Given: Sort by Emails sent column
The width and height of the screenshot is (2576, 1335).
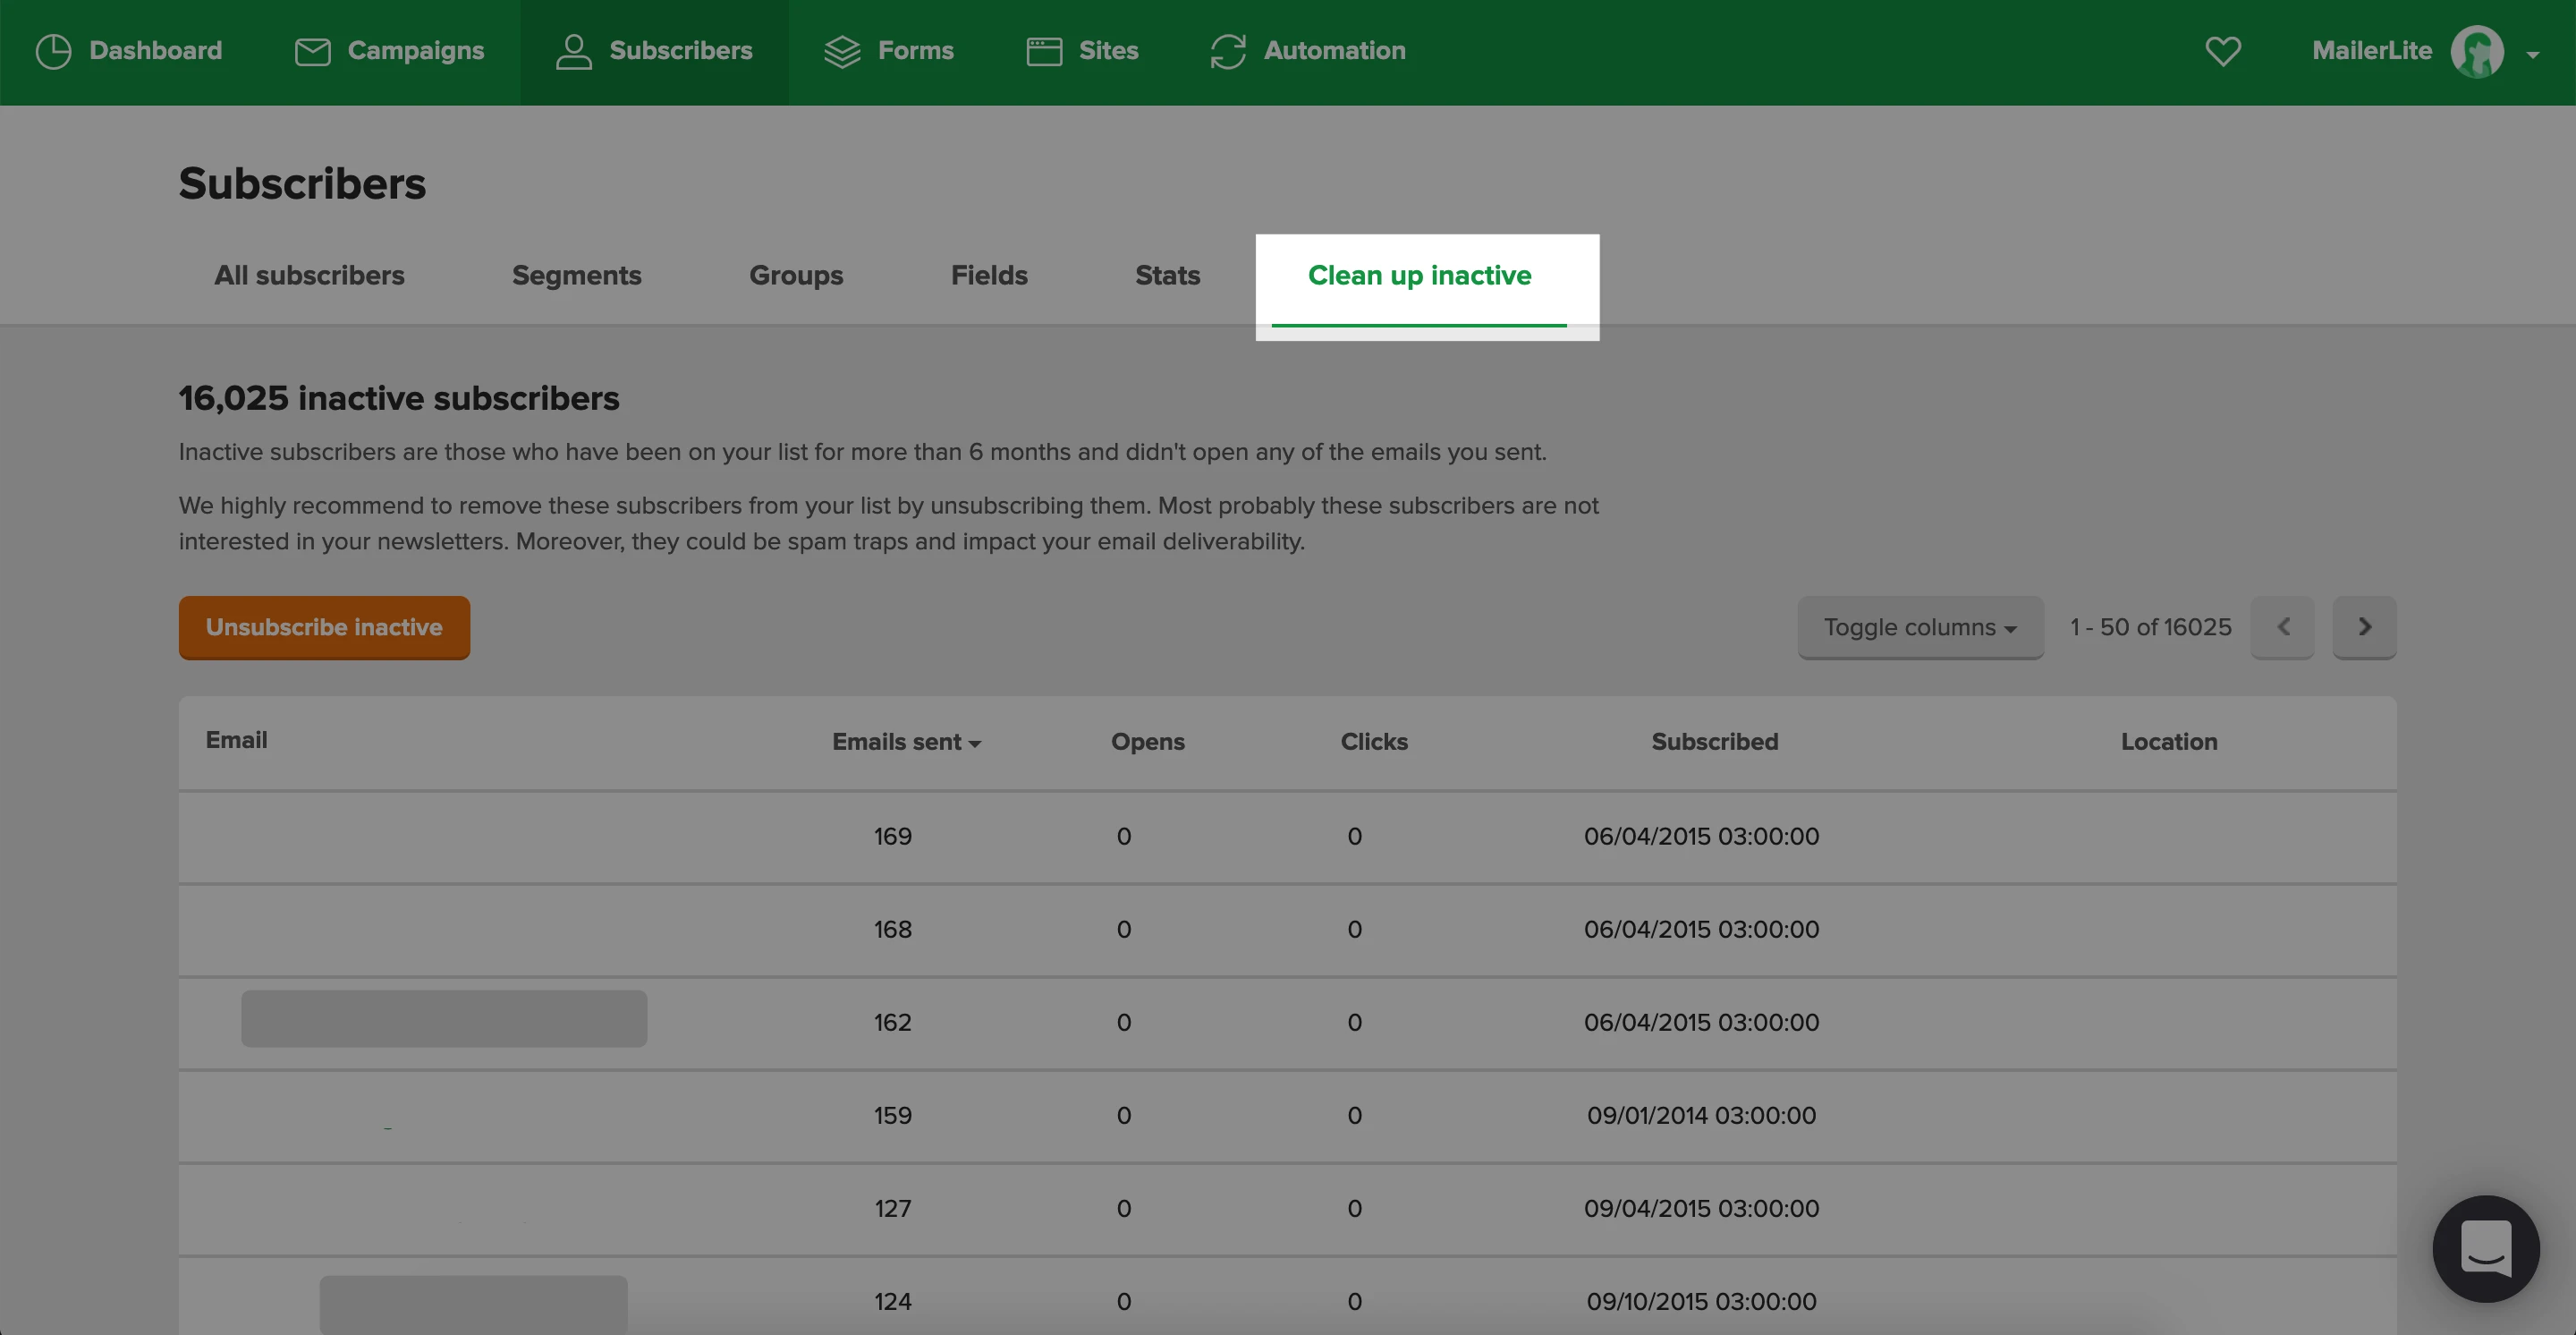Looking at the screenshot, I should click(905, 742).
